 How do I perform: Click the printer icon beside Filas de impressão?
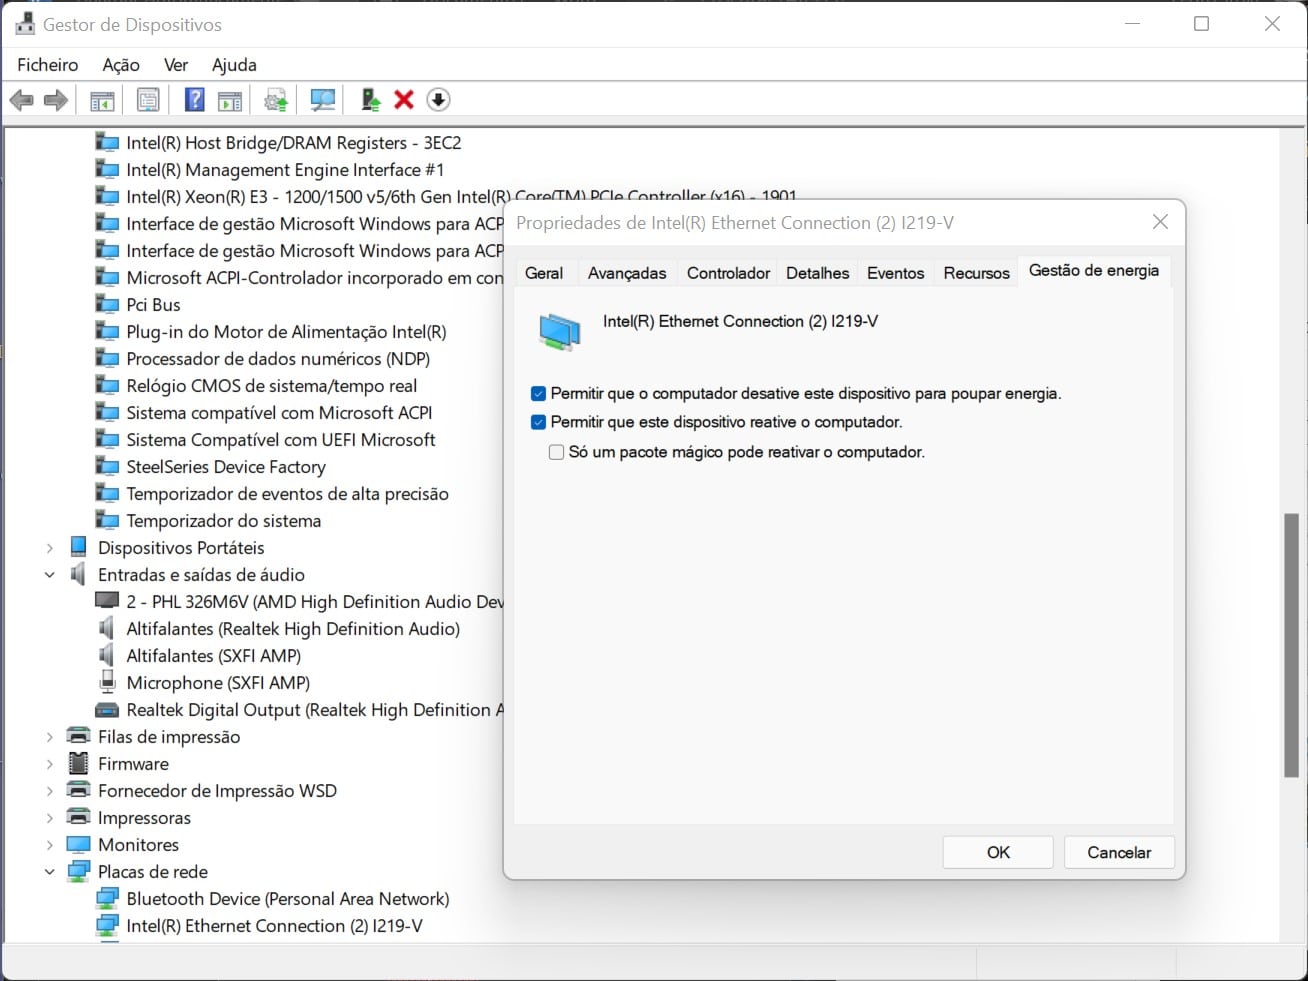[78, 736]
